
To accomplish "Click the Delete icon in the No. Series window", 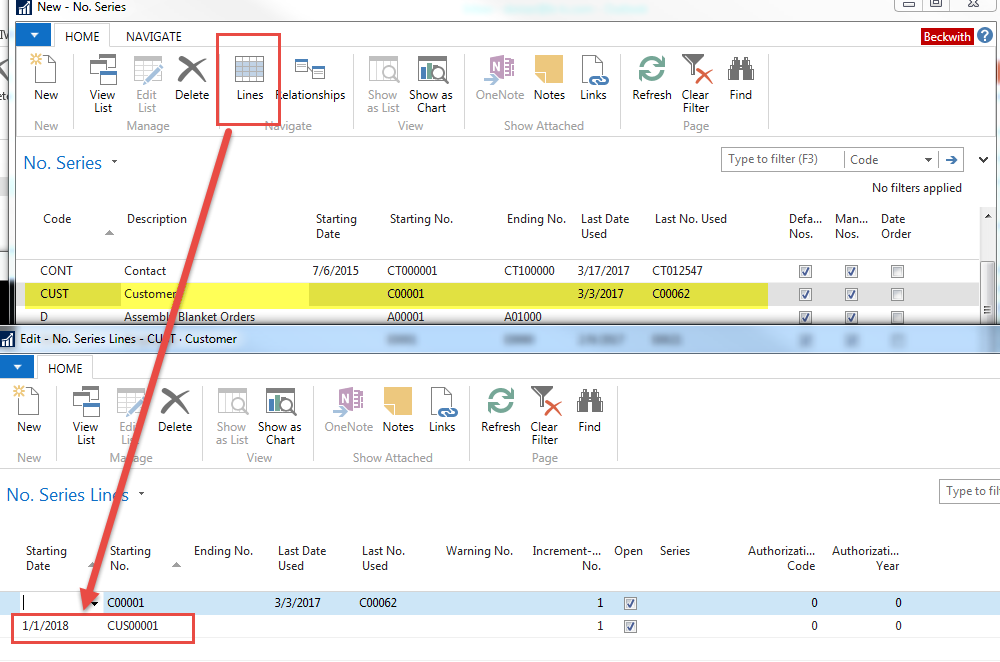I will pyautogui.click(x=192, y=78).
